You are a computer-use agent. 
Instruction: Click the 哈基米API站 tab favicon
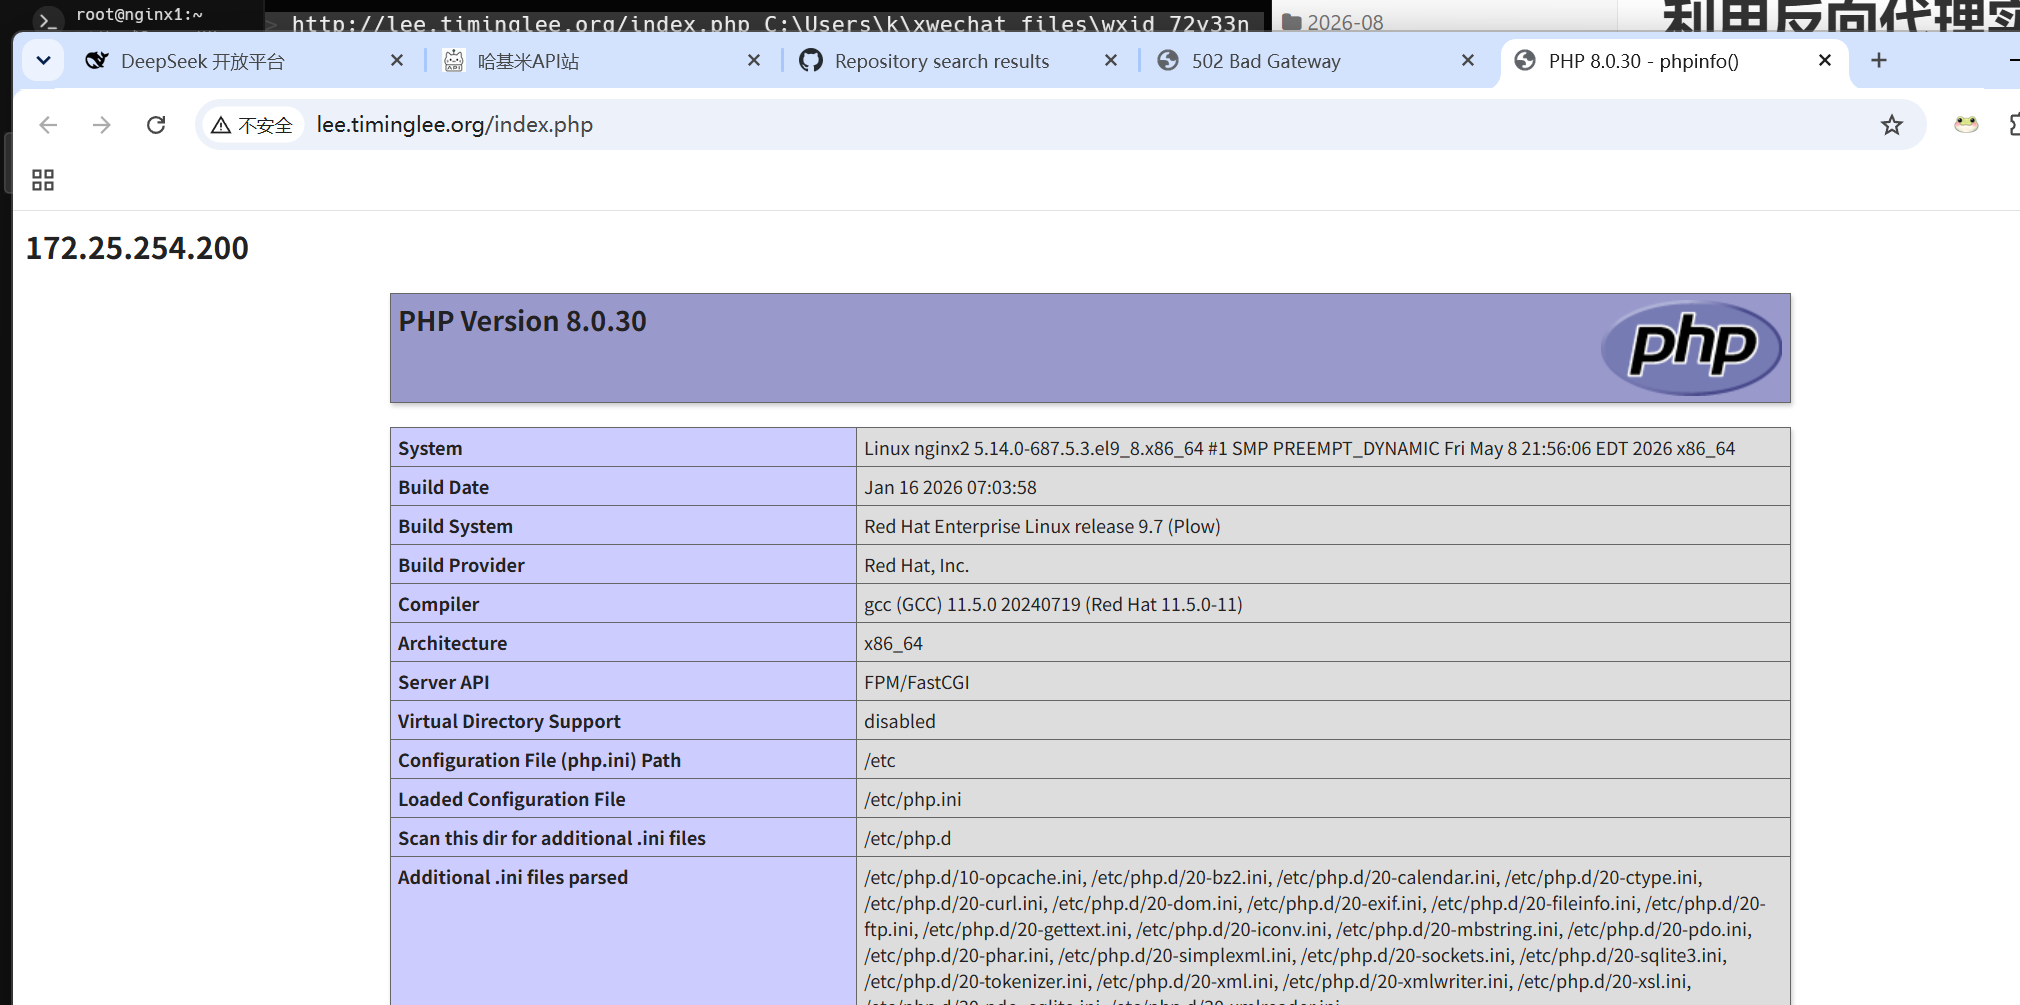tap(454, 61)
